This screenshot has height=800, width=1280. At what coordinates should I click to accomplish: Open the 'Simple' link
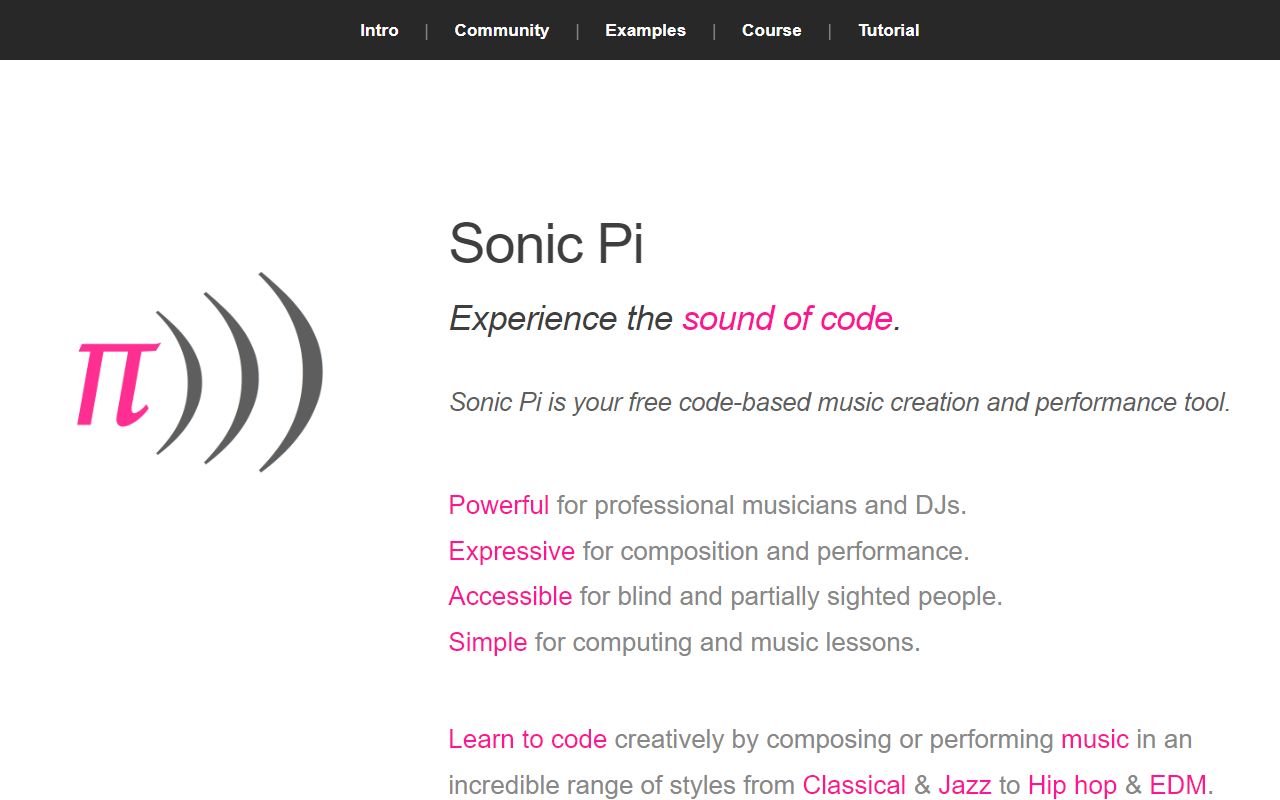click(x=487, y=642)
